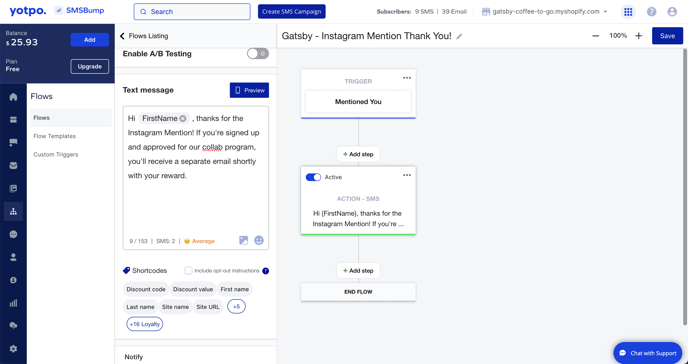Viewport: 688px width, 364px height.
Task: Zoom in the flow canvas with plus
Action: coord(638,36)
